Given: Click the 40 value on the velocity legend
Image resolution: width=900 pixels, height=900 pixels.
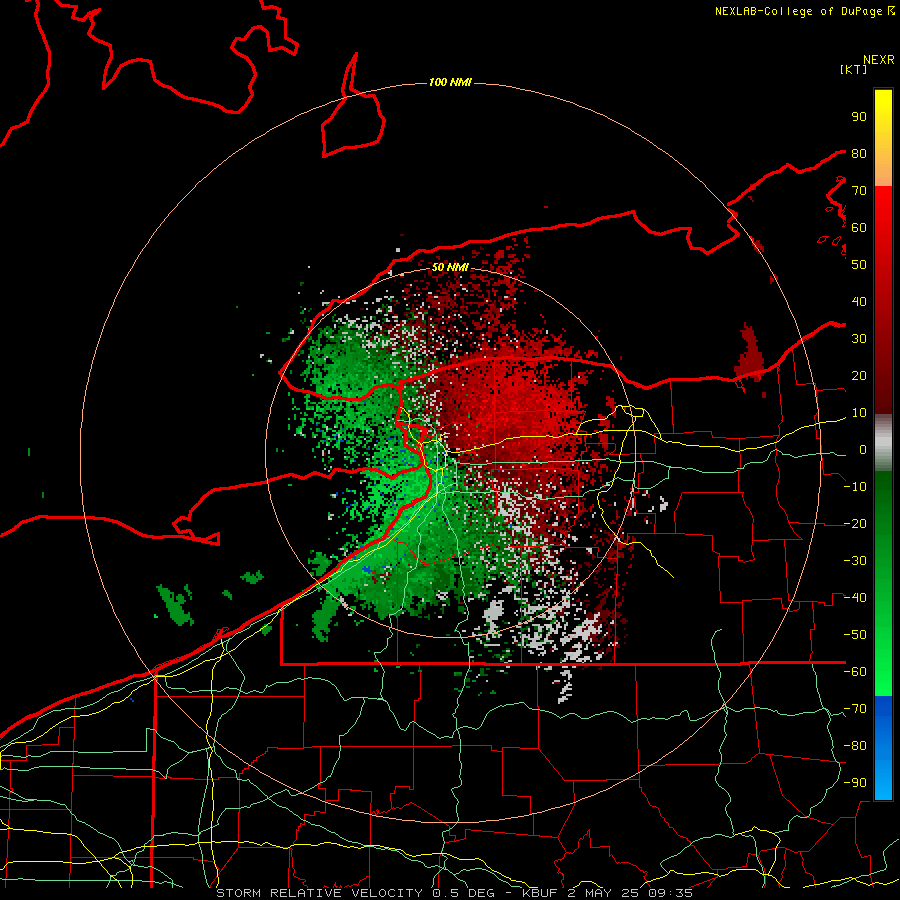Looking at the screenshot, I should pos(859,301).
